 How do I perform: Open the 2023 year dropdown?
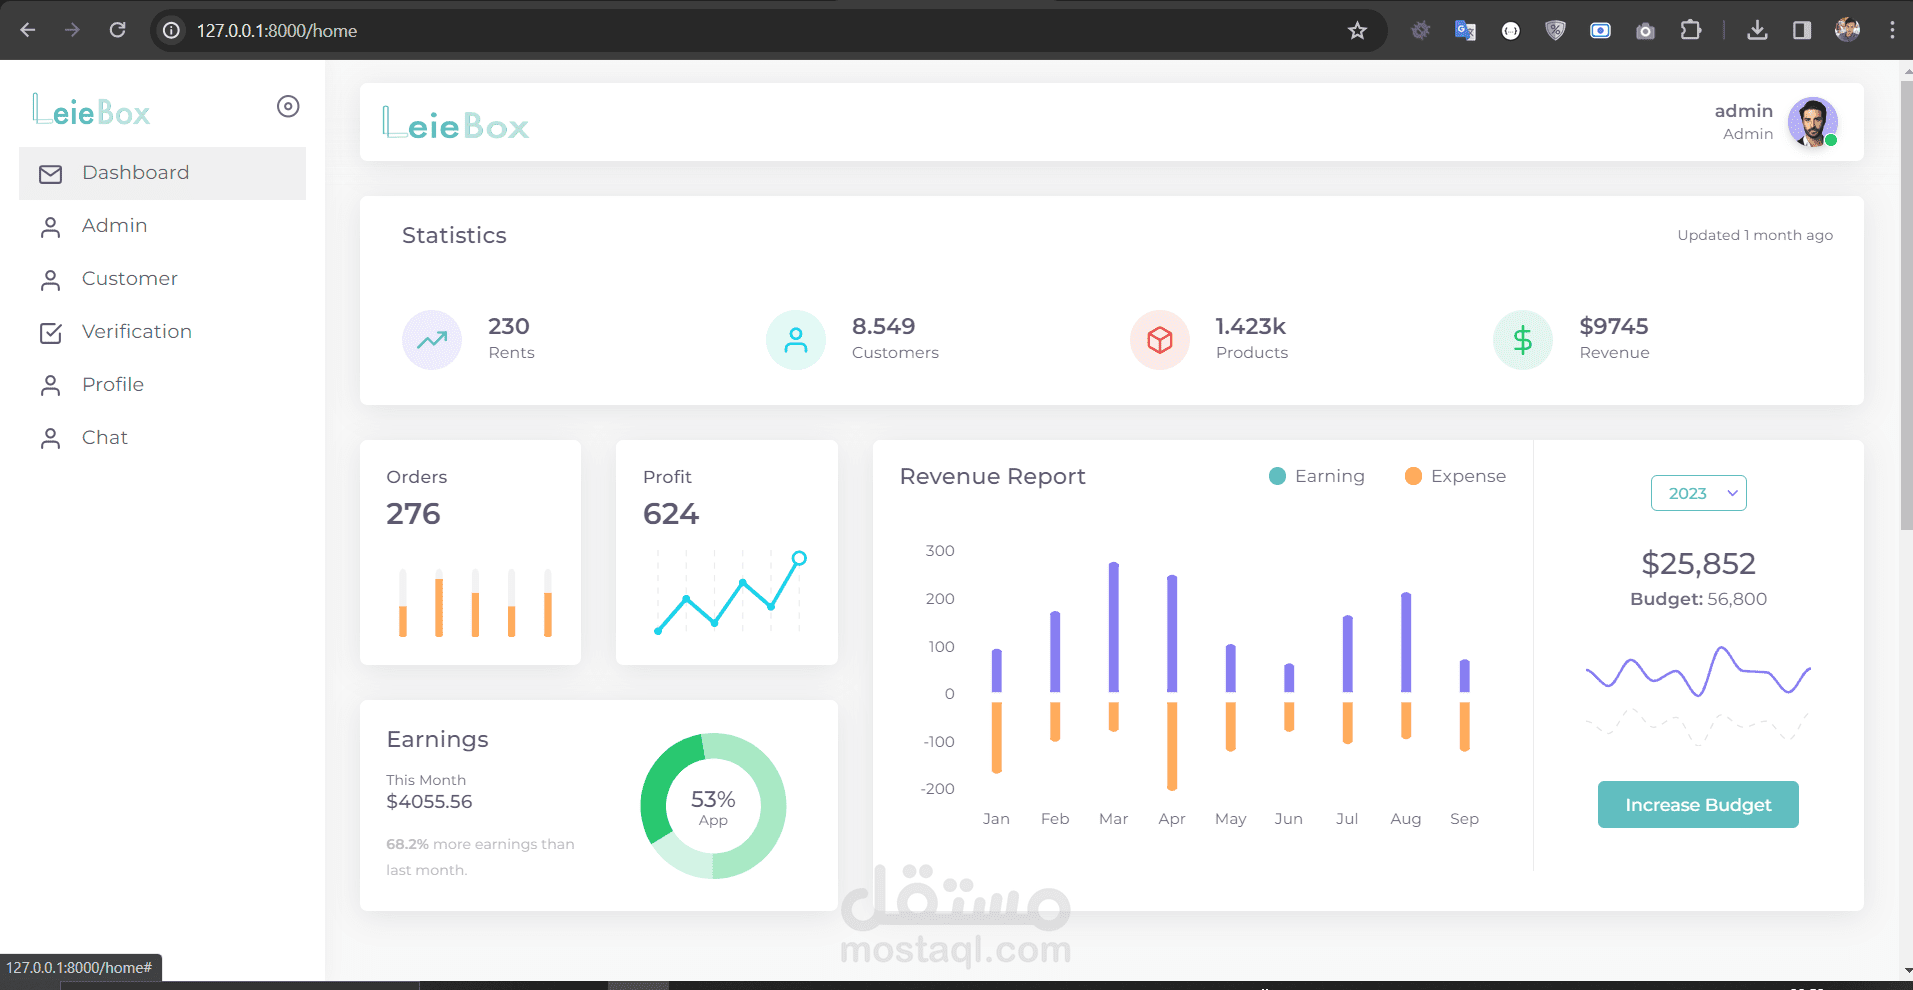point(1698,493)
